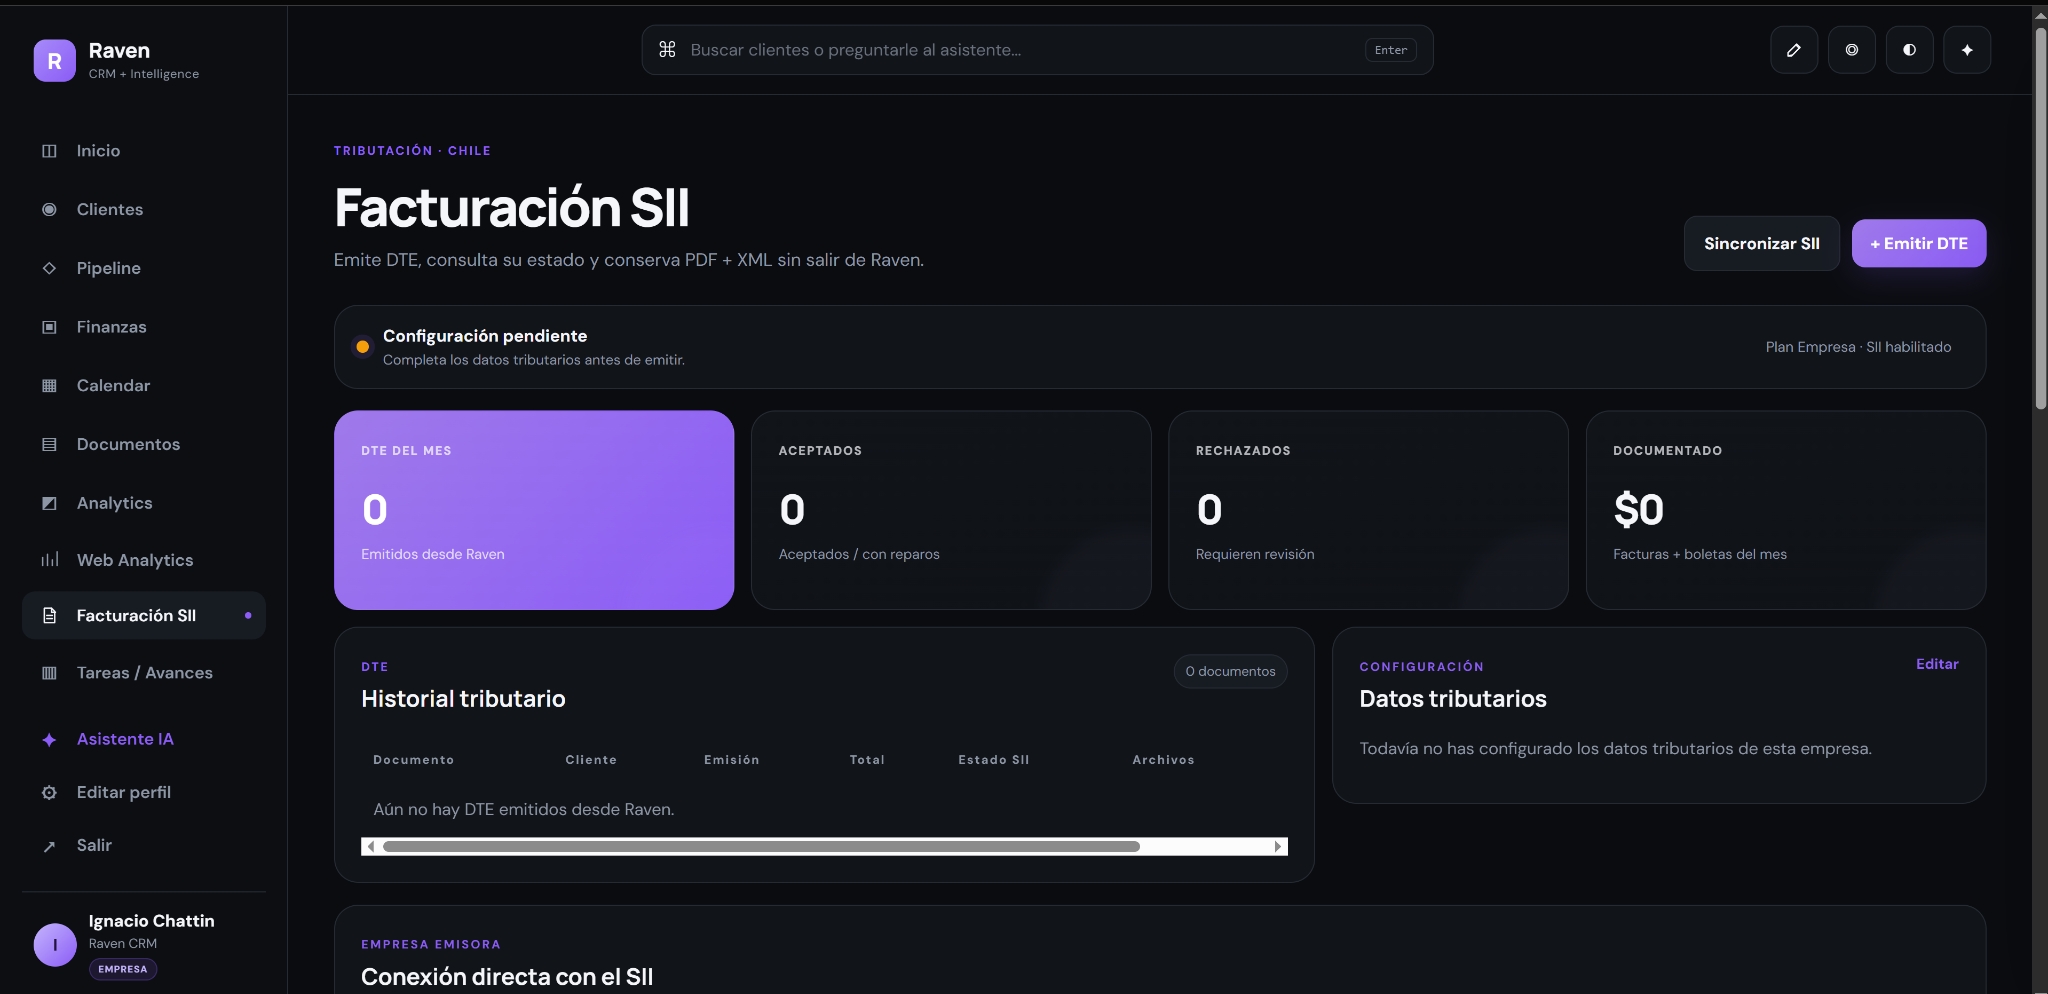
Task: Open Web Analytics section
Action: [x=144, y=560]
